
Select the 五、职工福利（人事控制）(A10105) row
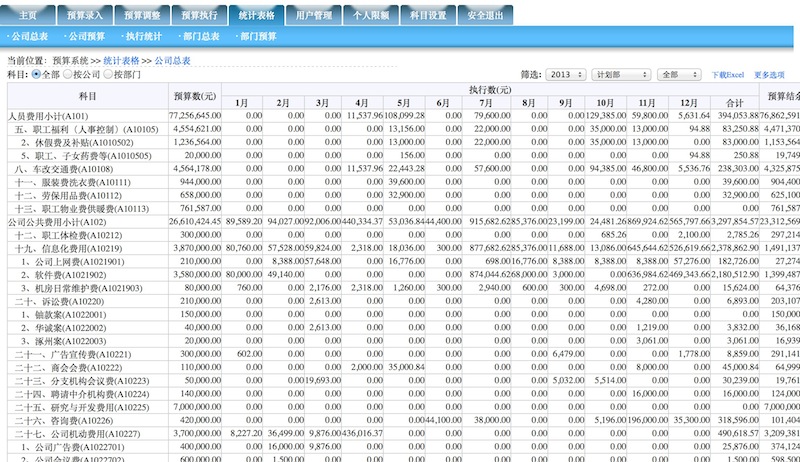coord(87,130)
